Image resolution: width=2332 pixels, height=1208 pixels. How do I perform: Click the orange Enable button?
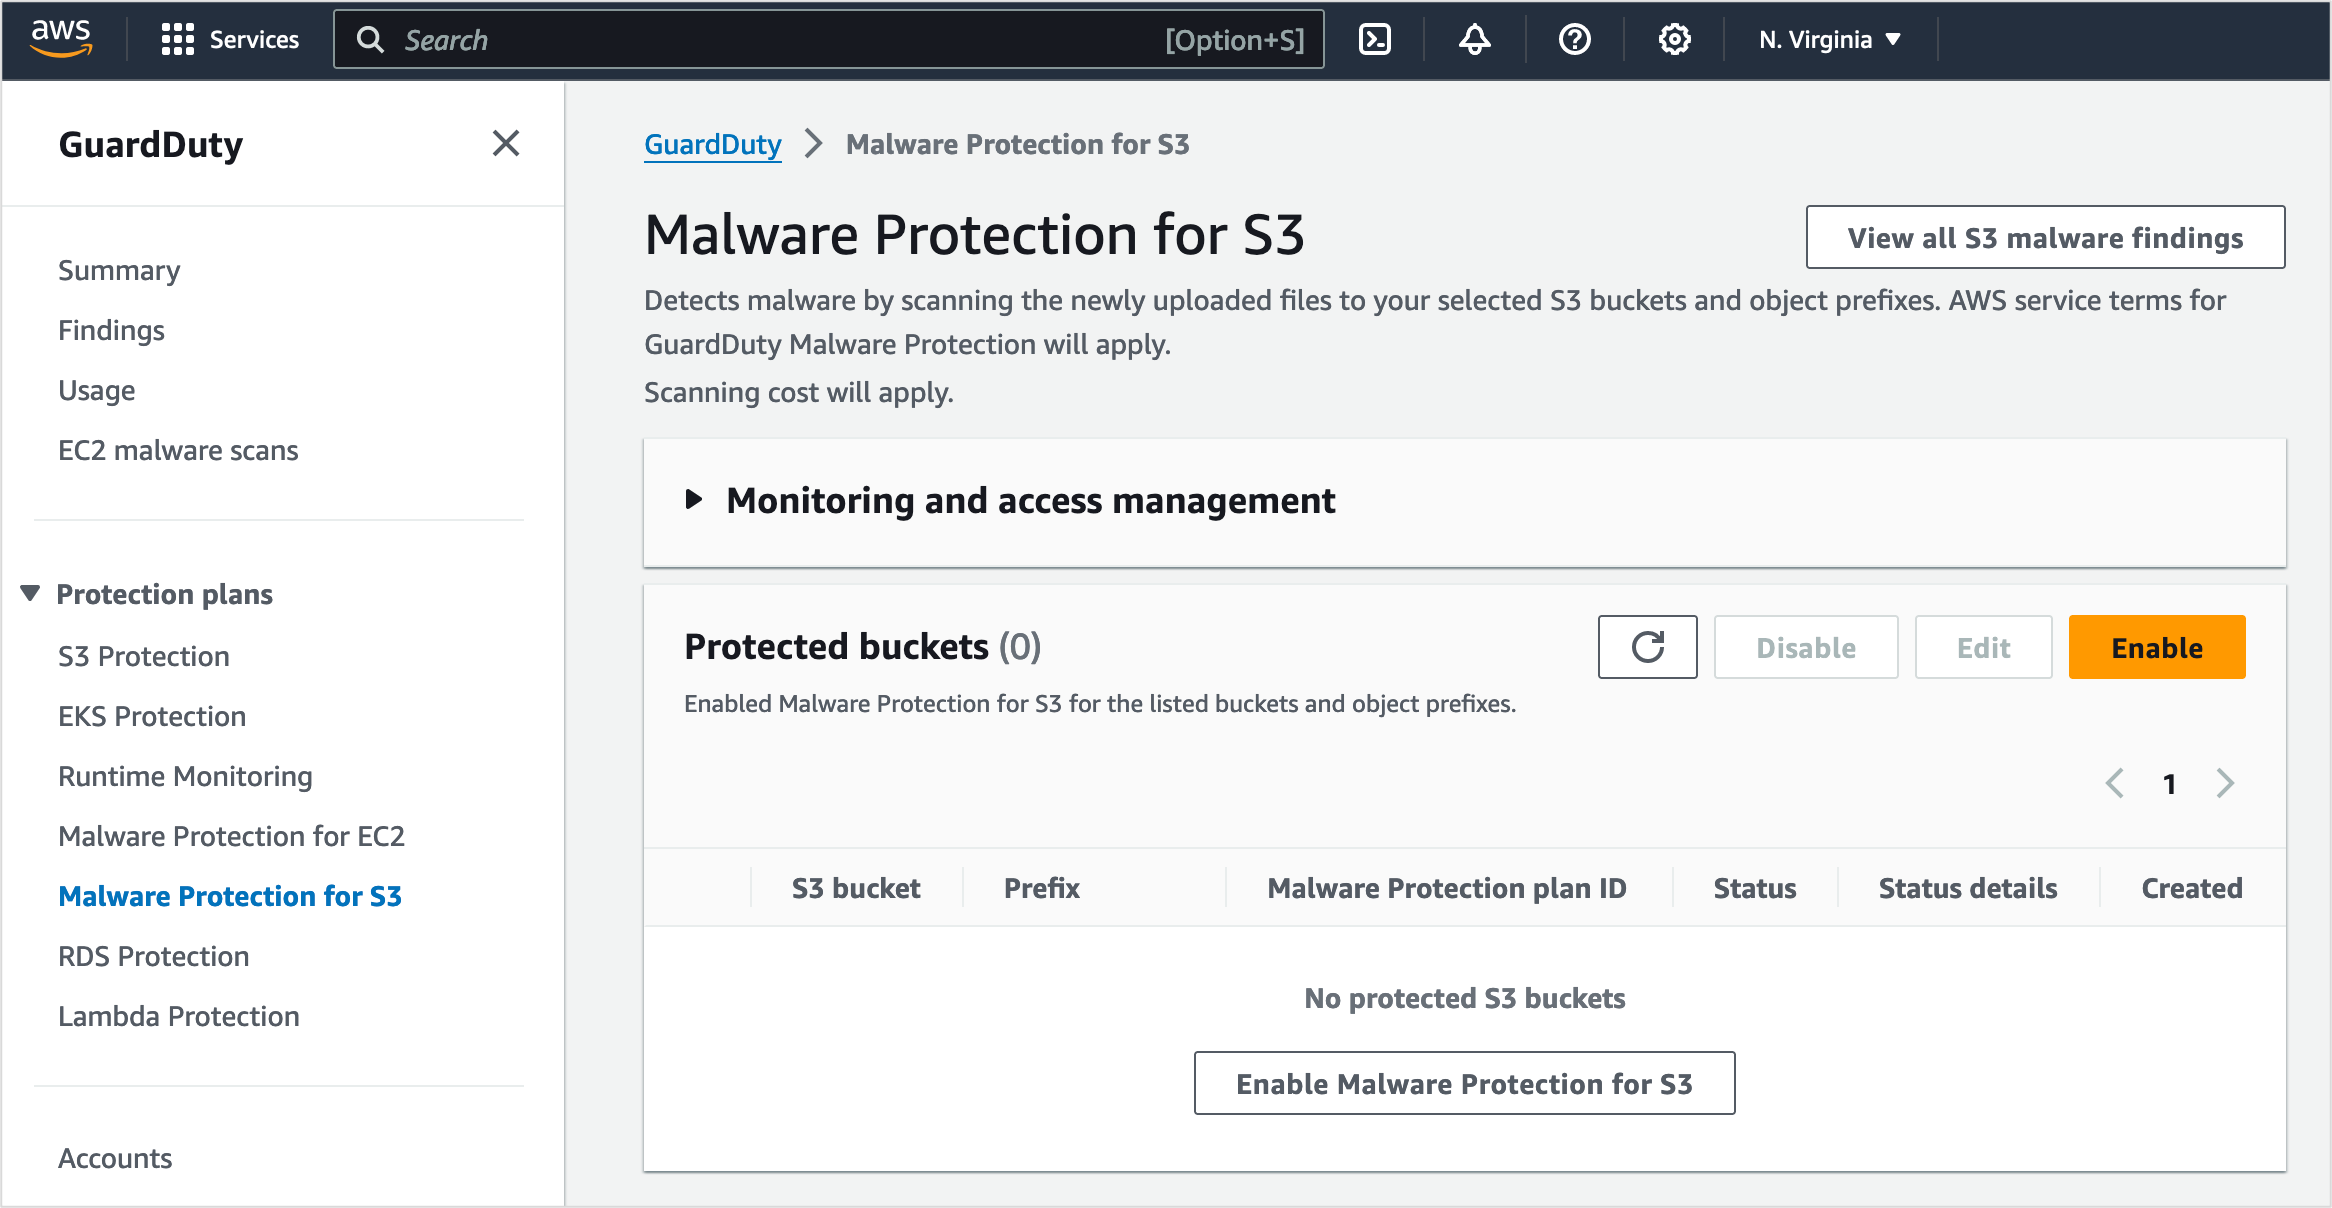(2156, 647)
